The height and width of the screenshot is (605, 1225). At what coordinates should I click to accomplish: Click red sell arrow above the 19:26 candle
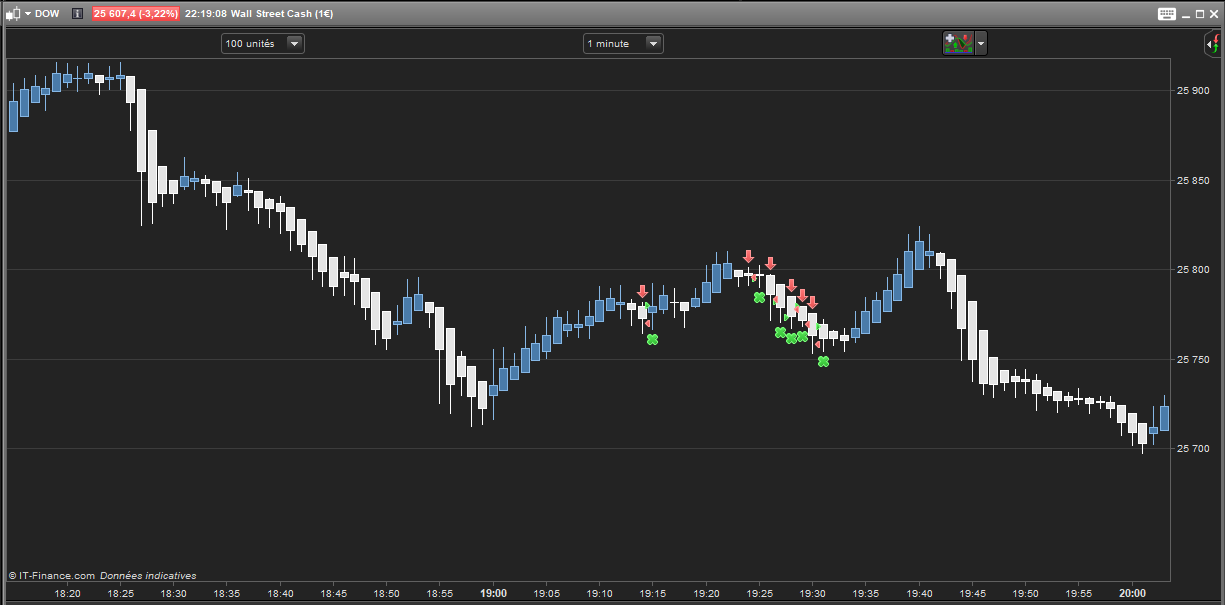(x=770, y=264)
